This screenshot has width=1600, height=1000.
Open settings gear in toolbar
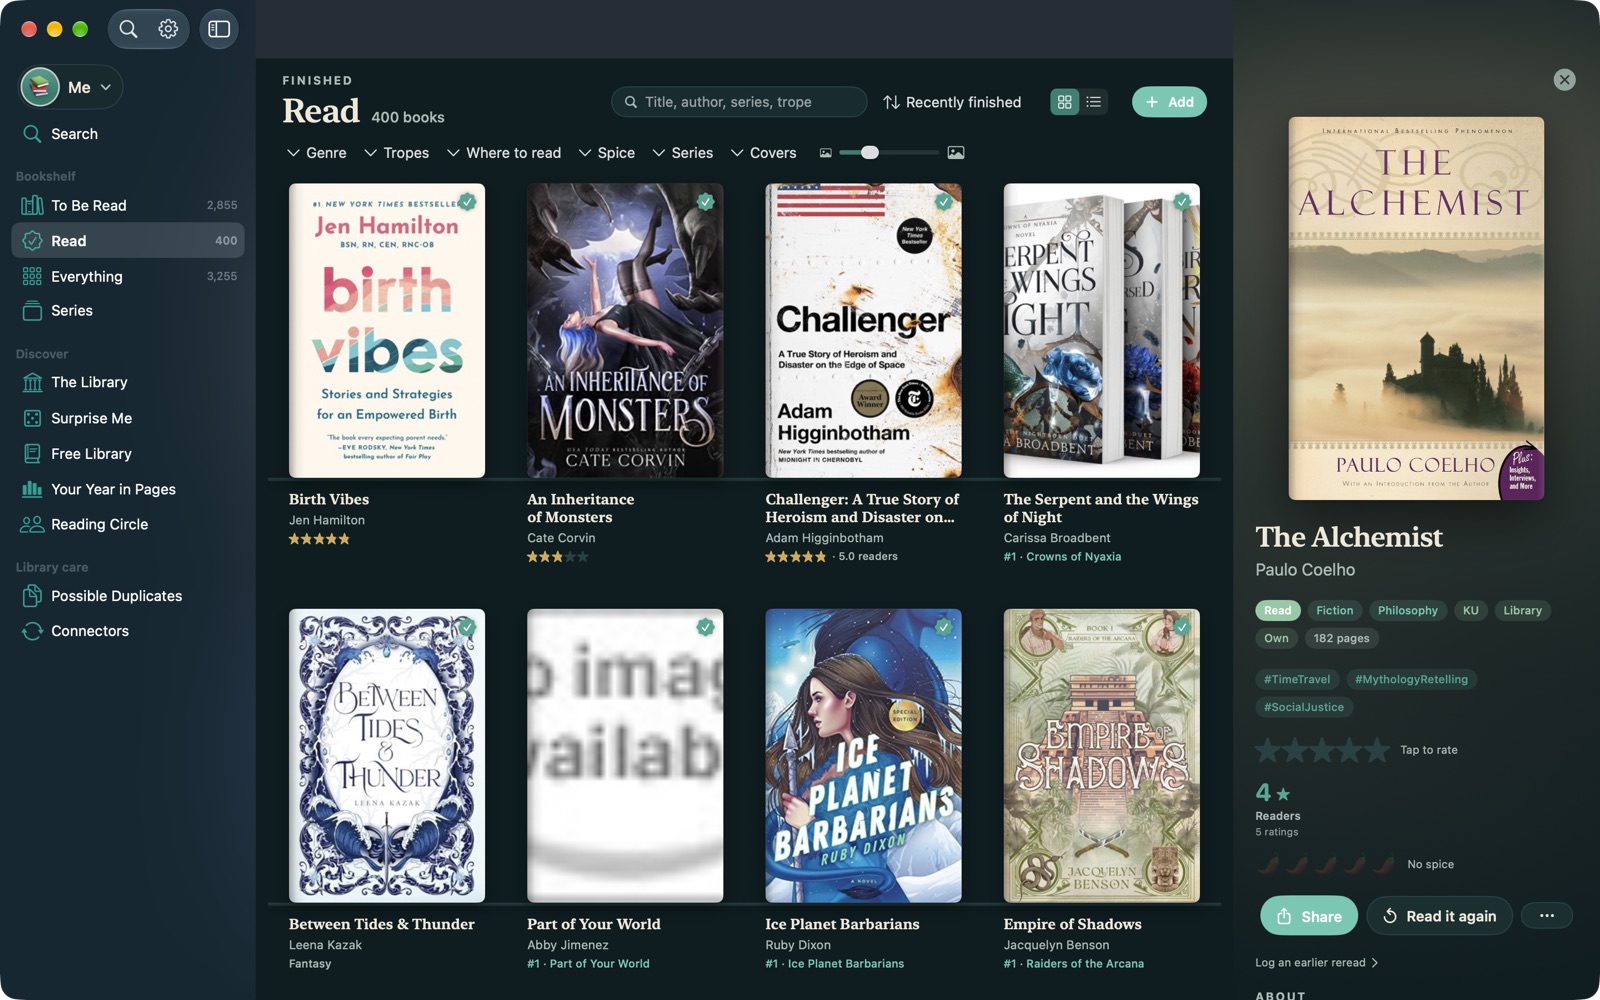point(168,29)
